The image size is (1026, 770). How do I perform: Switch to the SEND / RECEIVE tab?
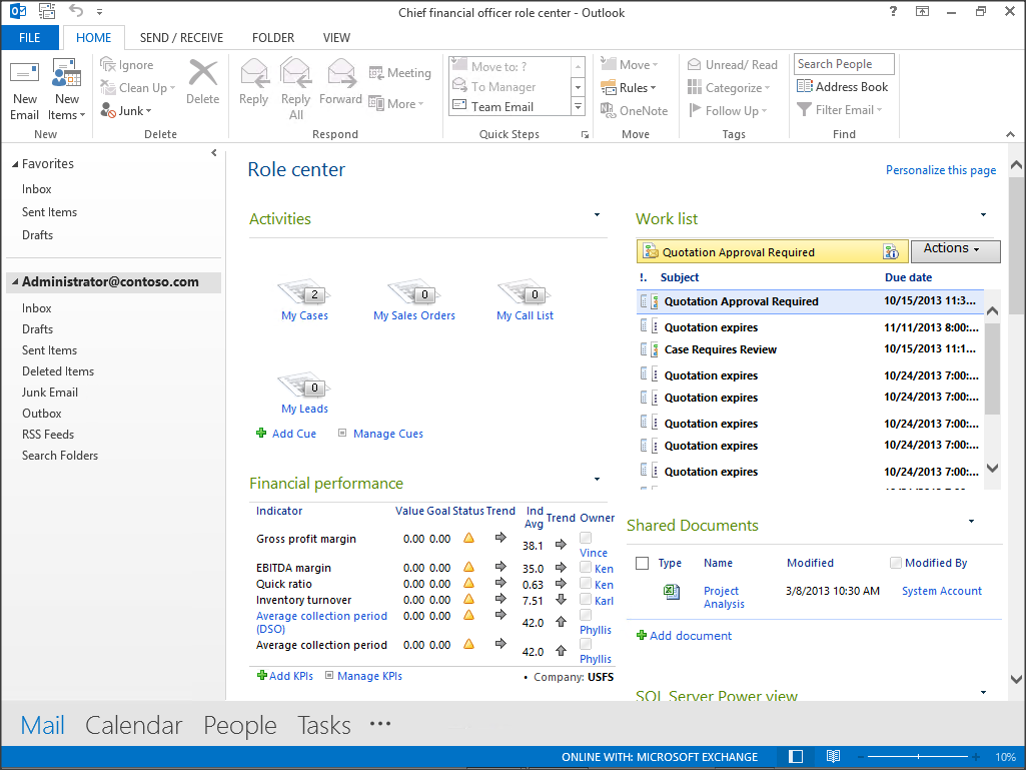181,38
